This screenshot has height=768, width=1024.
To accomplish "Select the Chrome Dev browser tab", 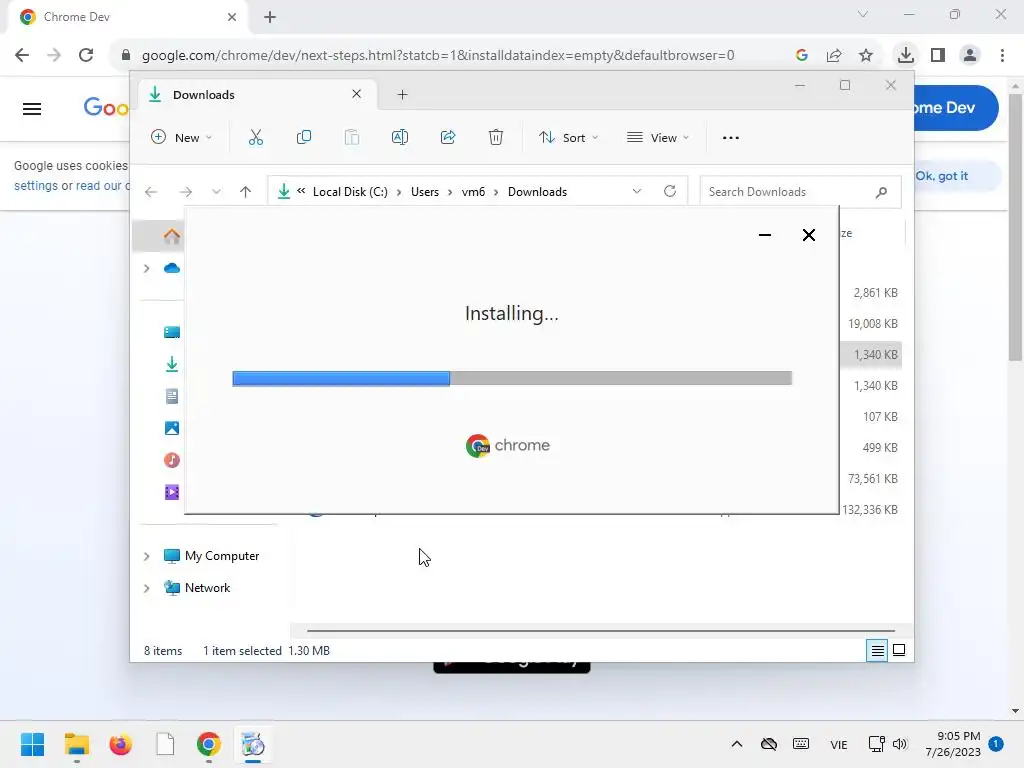I will tap(127, 17).
